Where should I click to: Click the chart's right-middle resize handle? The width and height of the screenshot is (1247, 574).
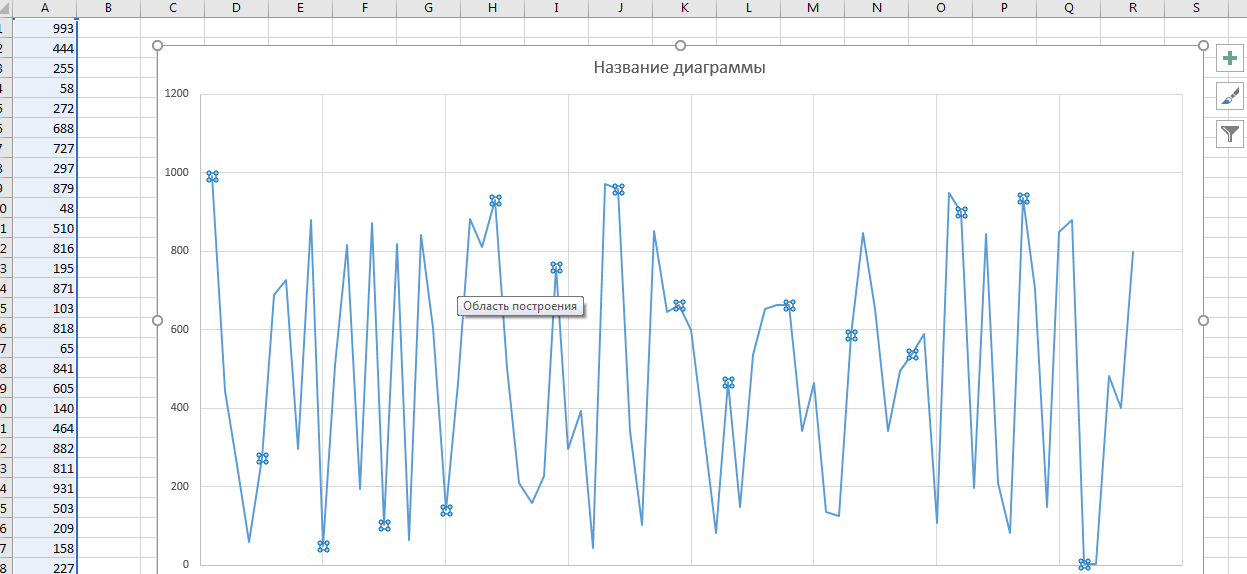coord(1203,320)
